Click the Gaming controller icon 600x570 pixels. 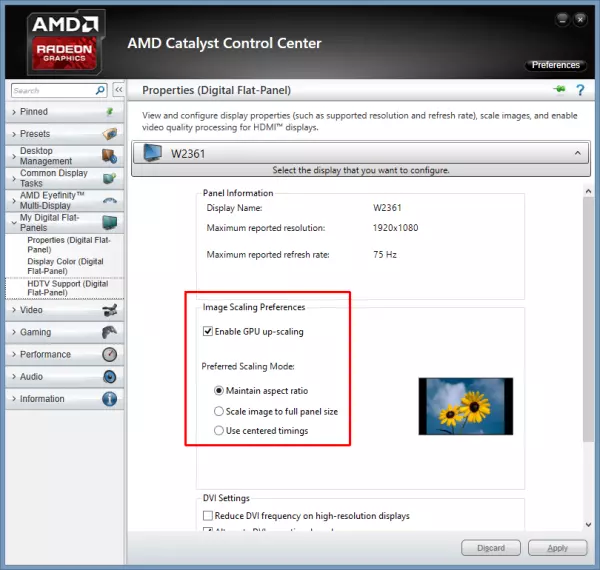[109, 332]
